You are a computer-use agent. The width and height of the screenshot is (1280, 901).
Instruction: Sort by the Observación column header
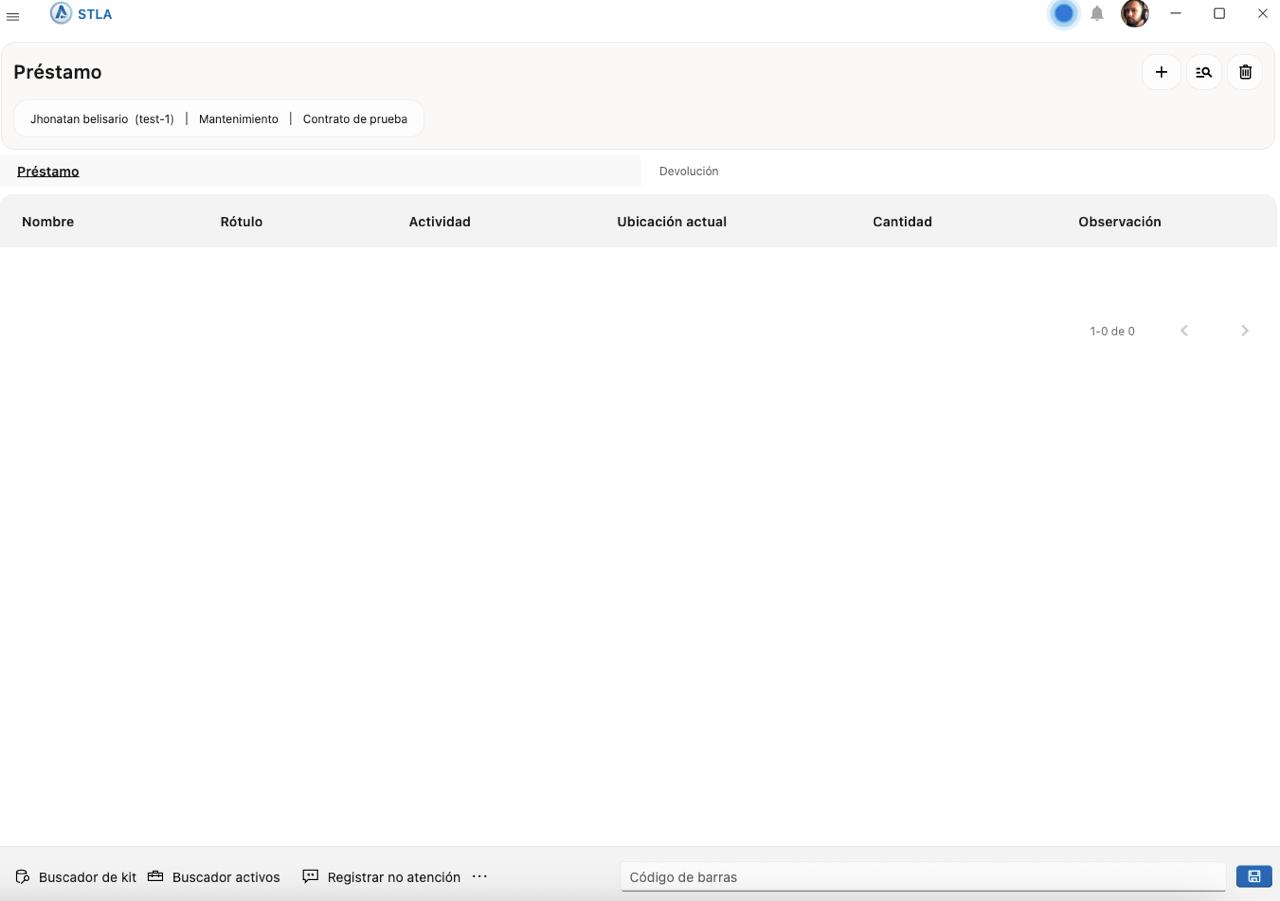tap(1119, 222)
